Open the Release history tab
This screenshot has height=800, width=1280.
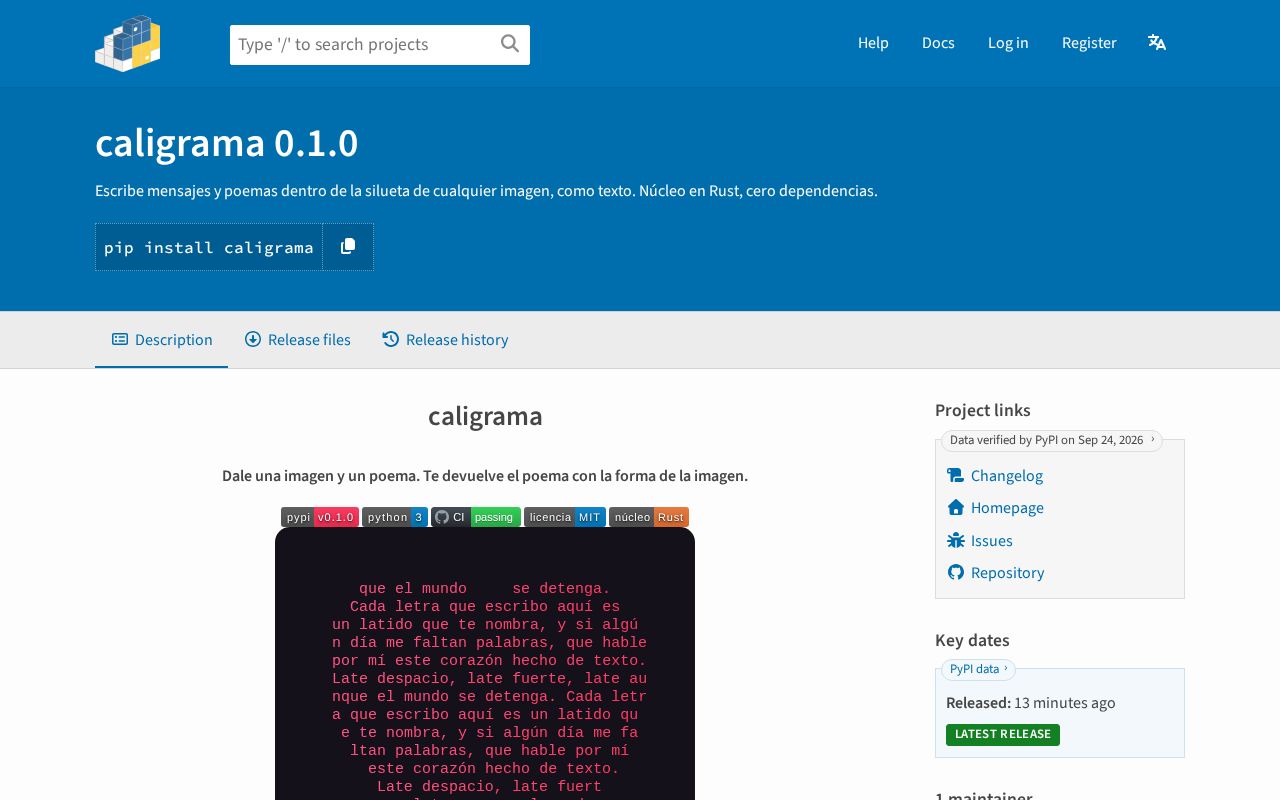[x=445, y=340]
